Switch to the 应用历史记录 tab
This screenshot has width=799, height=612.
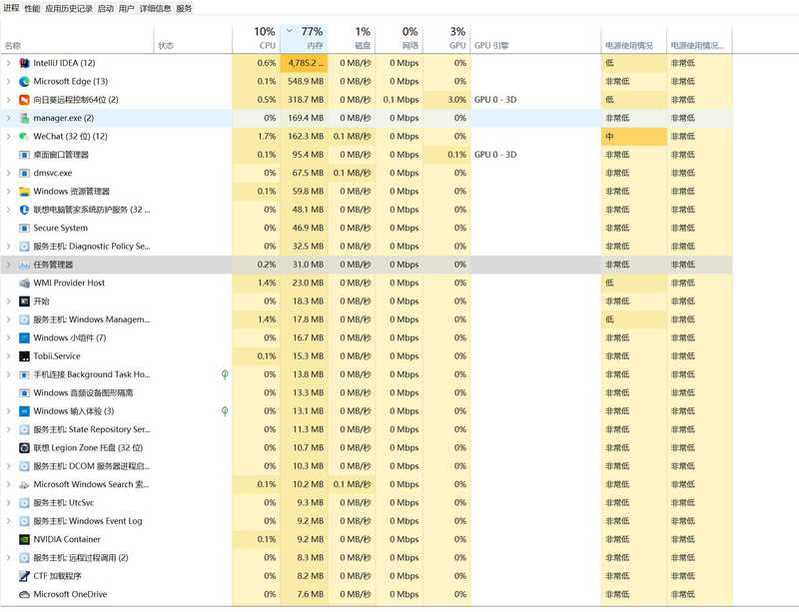[x=69, y=8]
